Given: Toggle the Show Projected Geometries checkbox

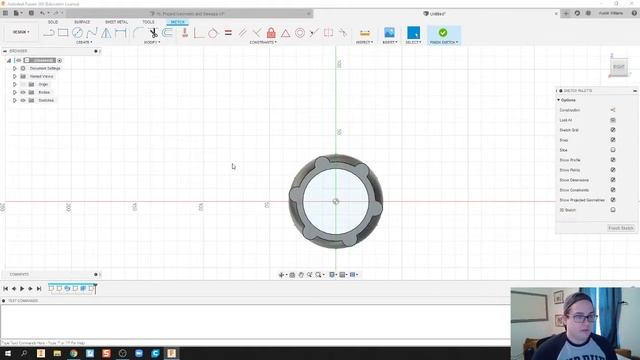Looking at the screenshot, I should pos(613,200).
